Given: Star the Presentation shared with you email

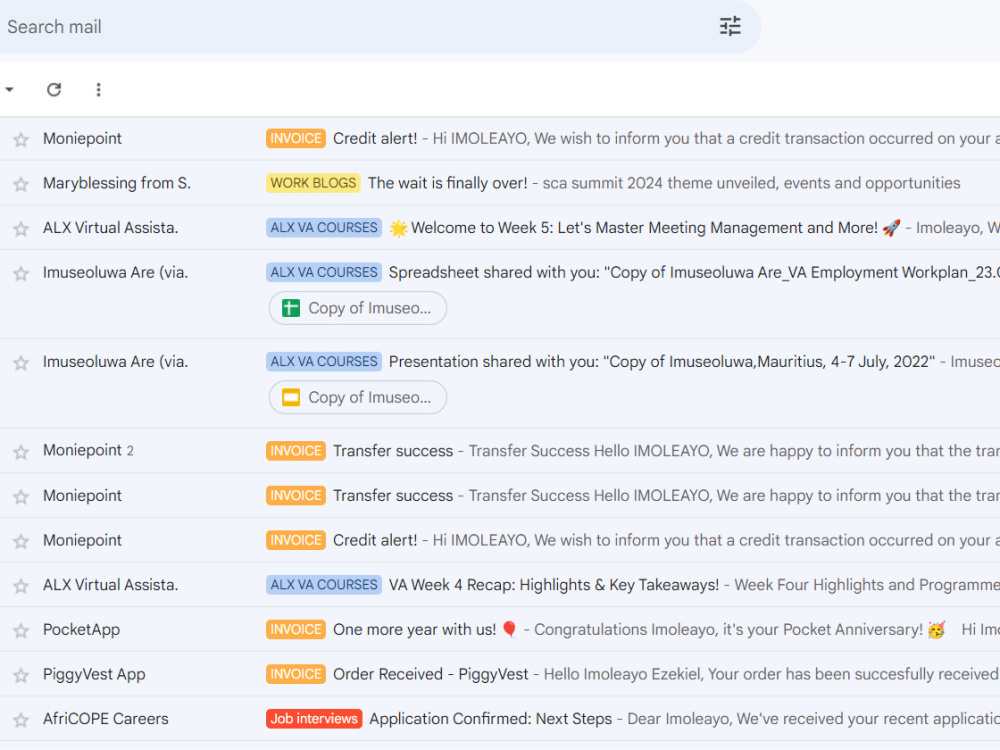Looking at the screenshot, I should click(x=21, y=362).
